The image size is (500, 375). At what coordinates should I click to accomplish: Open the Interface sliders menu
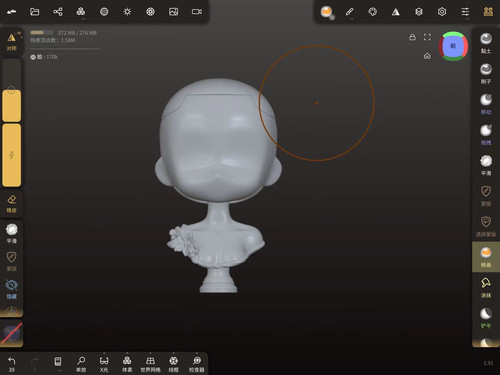[x=465, y=12]
